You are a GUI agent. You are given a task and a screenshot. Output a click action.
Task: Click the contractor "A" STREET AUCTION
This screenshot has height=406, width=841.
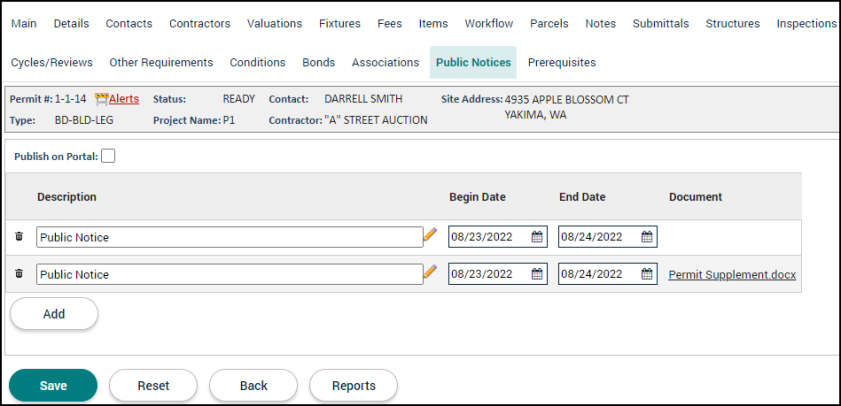(376, 120)
